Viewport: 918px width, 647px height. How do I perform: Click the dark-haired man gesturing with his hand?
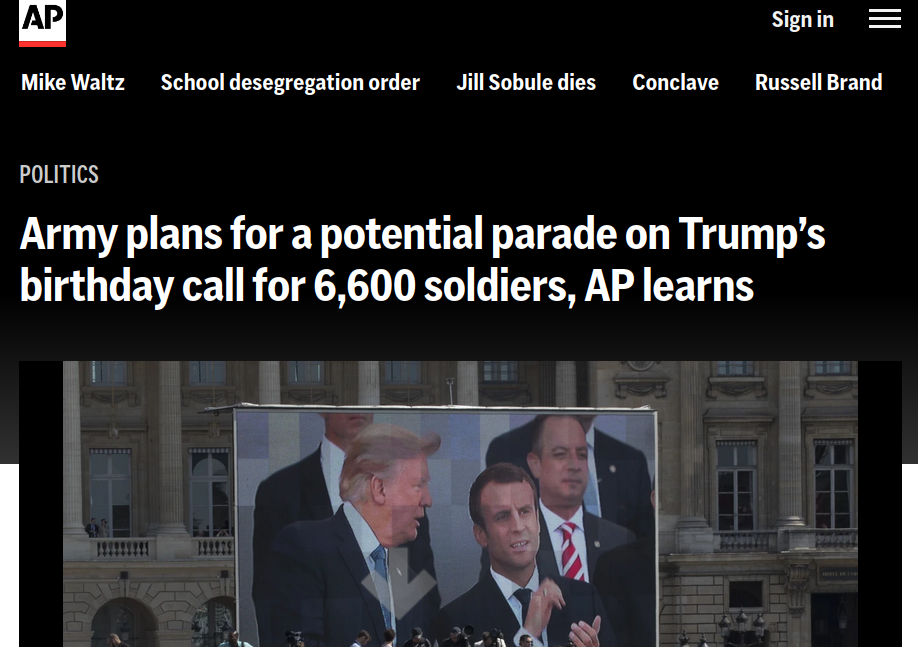click(x=515, y=556)
